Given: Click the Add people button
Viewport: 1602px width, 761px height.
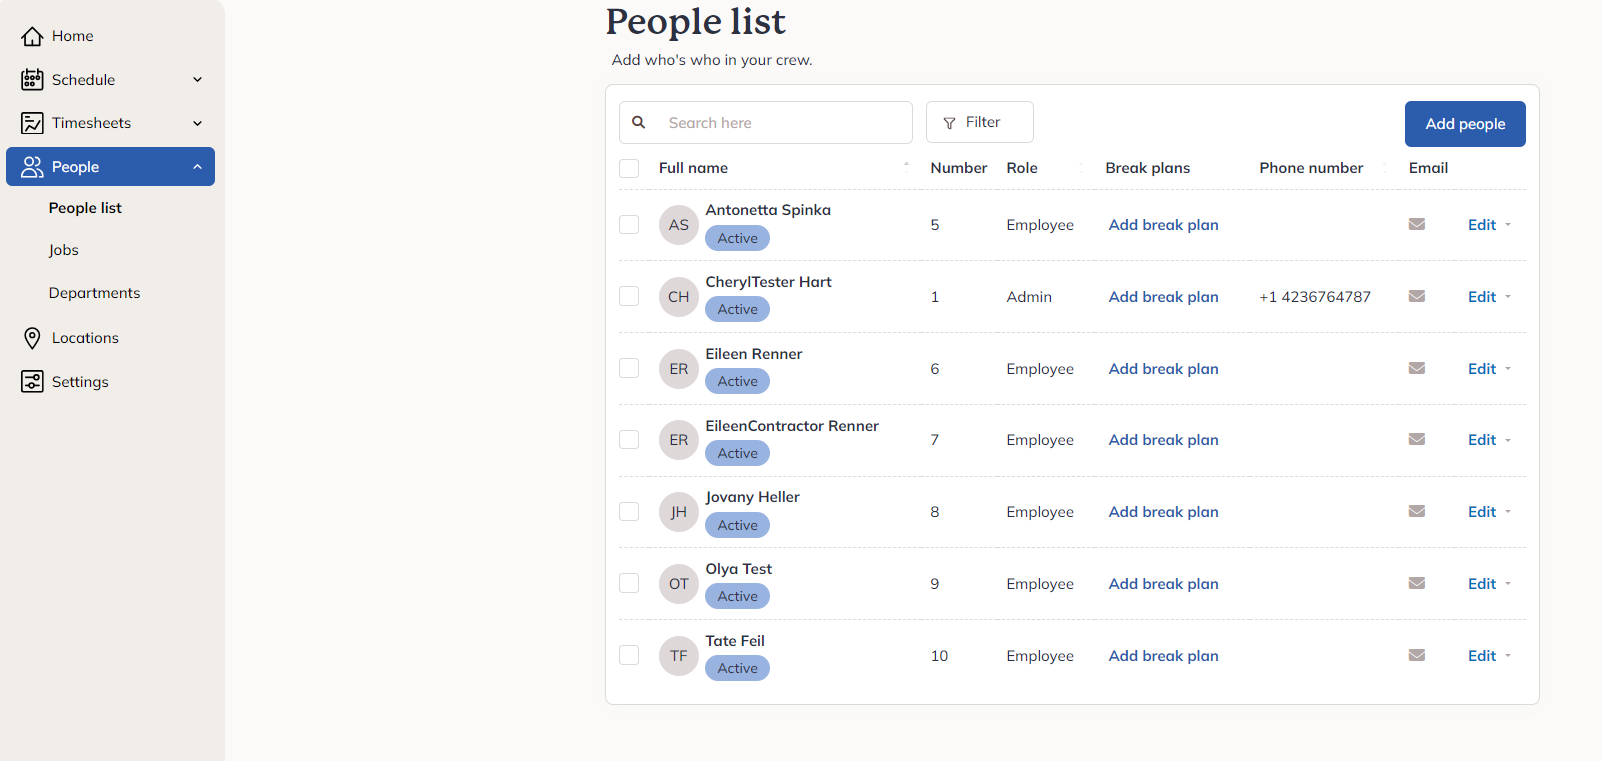Looking at the screenshot, I should [x=1465, y=124].
